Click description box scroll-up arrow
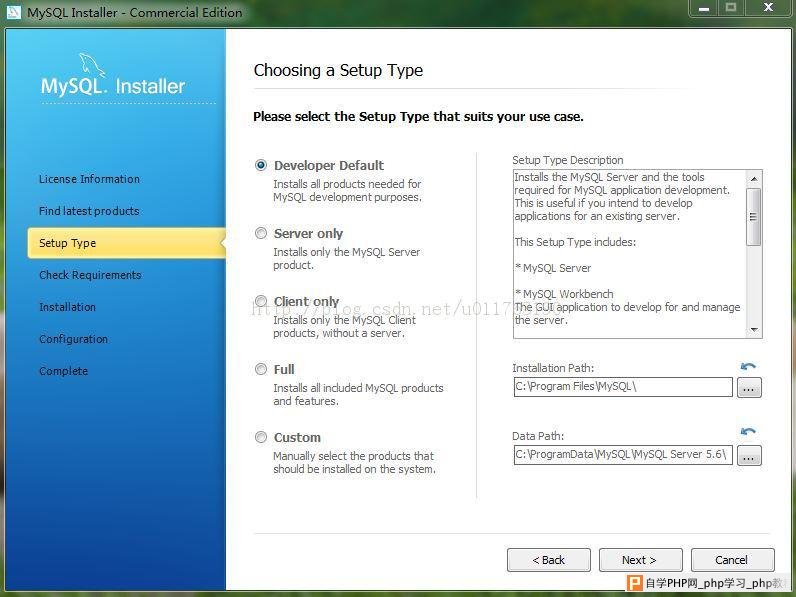The width and height of the screenshot is (796, 597). point(754,178)
